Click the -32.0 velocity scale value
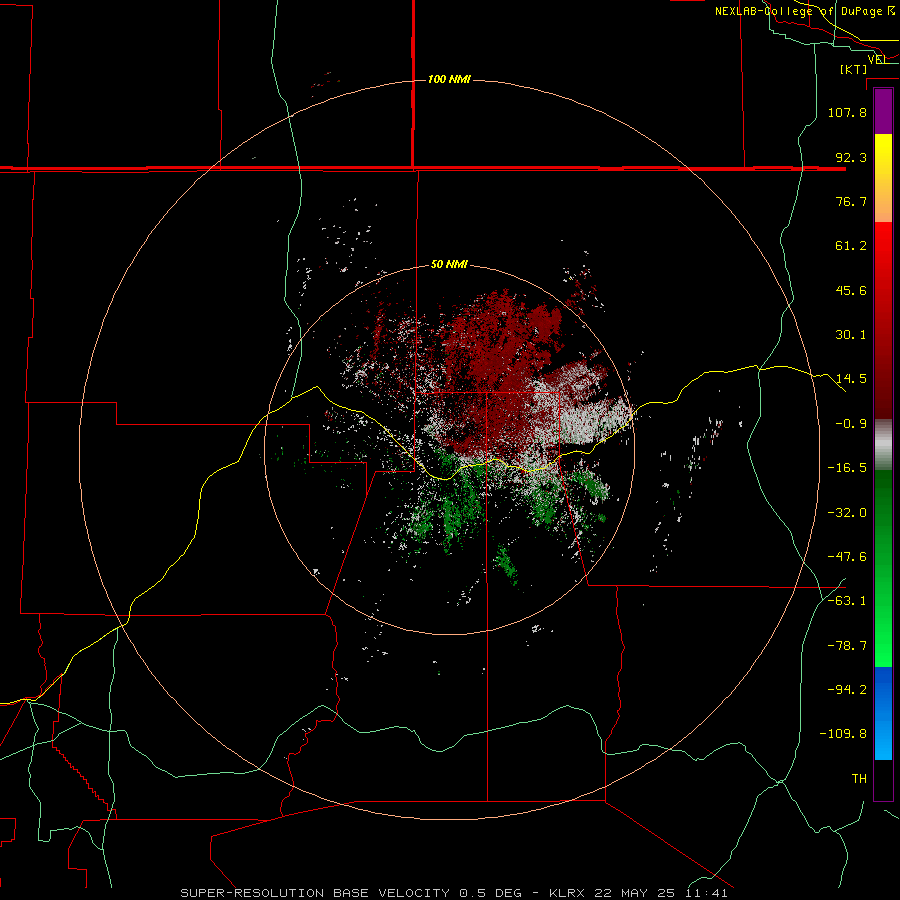 (847, 513)
